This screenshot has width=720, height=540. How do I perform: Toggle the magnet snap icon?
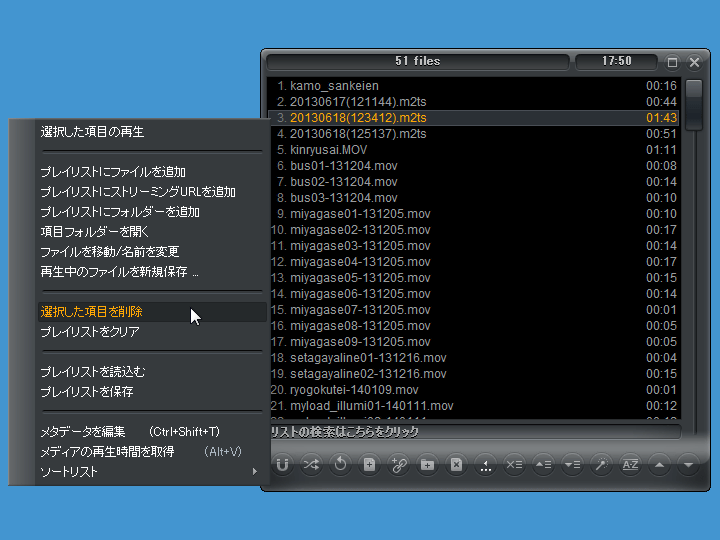coord(282,465)
